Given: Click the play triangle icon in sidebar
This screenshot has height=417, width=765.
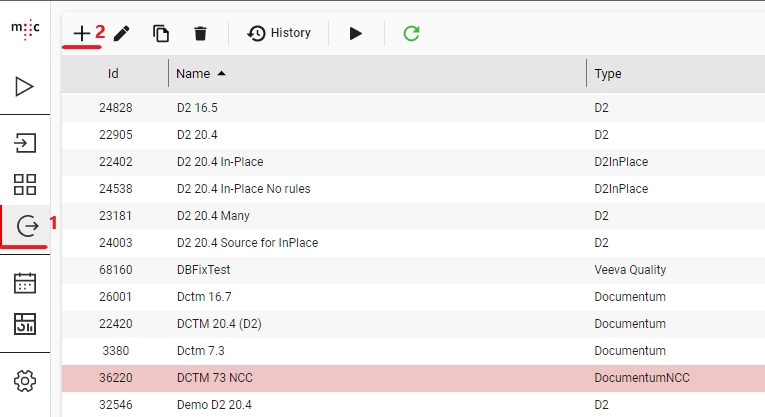Looking at the screenshot, I should [25, 87].
